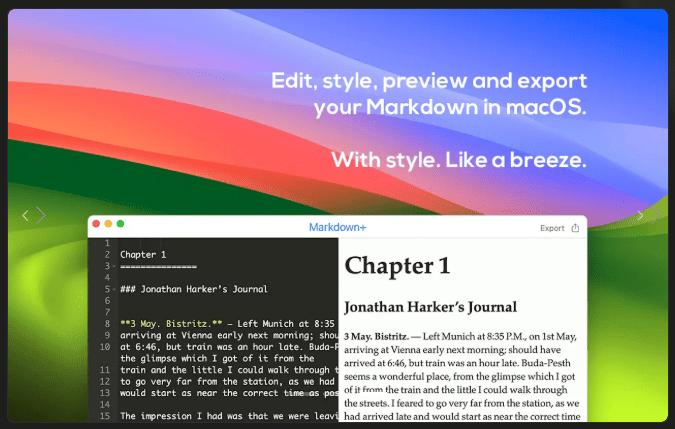Maximize the Markdown+ window with green button

pyautogui.click(x=121, y=223)
